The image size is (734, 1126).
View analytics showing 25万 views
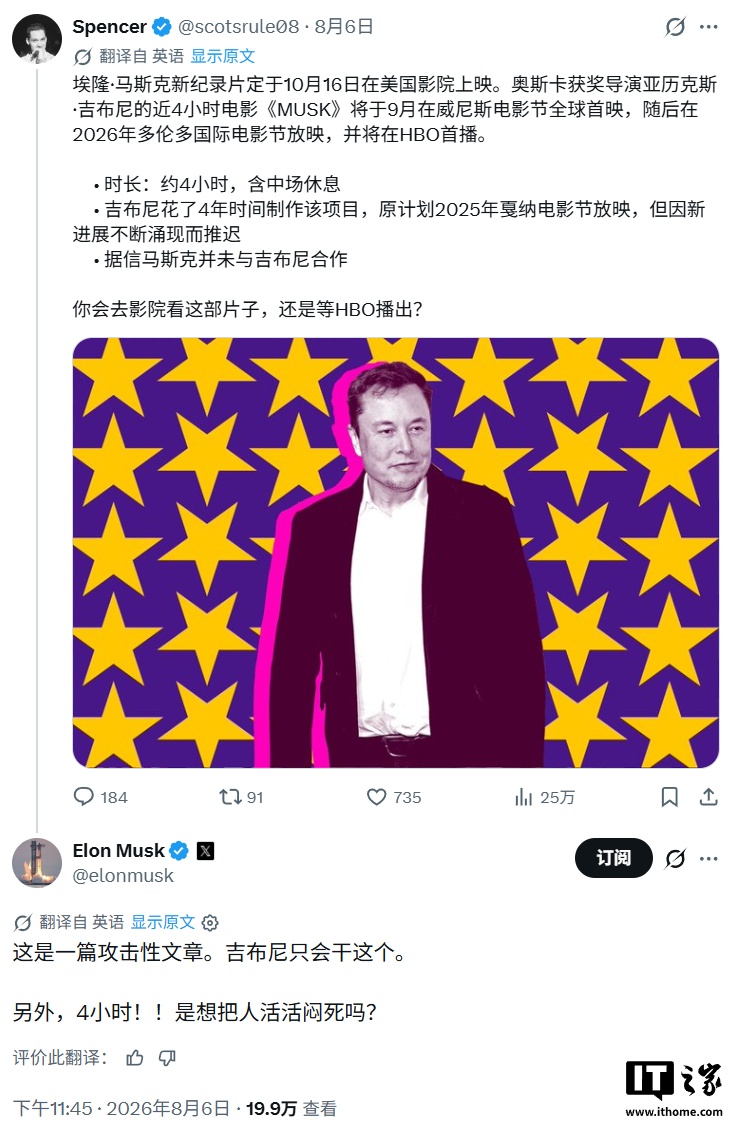pos(544,797)
